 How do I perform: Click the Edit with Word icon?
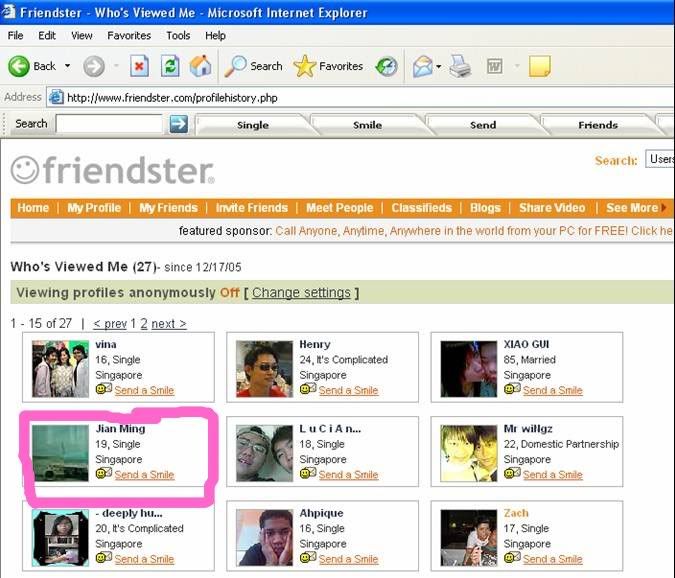tap(494, 66)
